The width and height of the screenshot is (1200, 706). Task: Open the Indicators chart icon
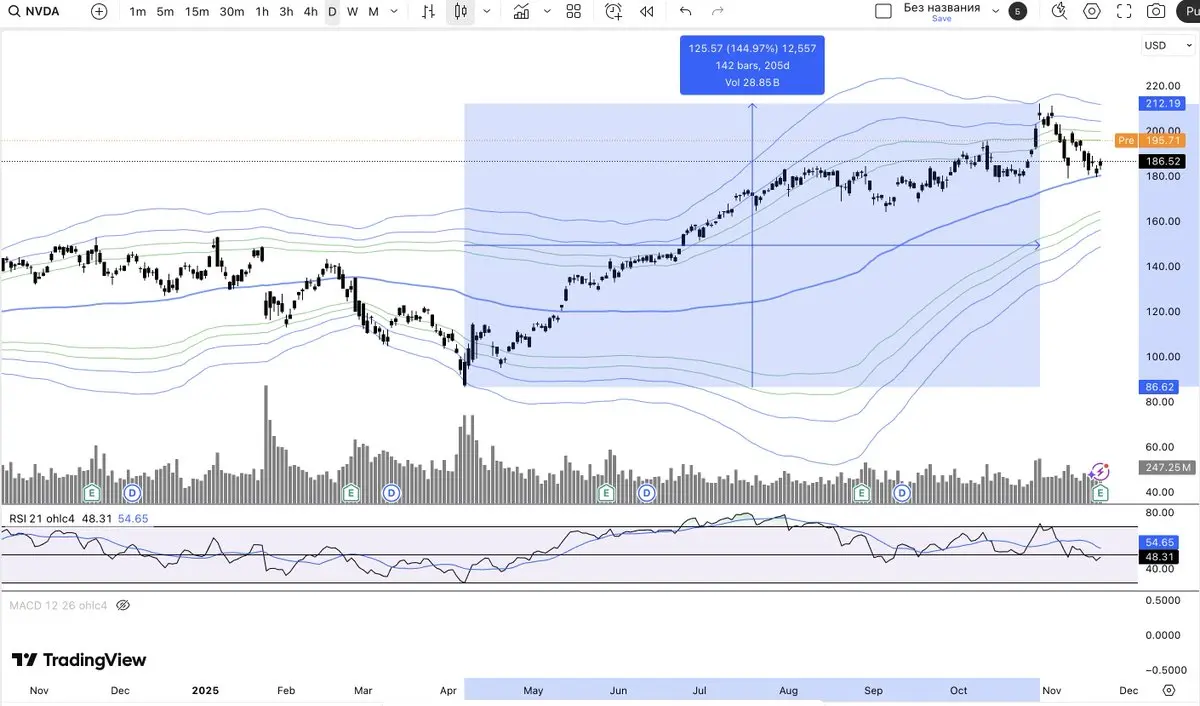click(521, 12)
